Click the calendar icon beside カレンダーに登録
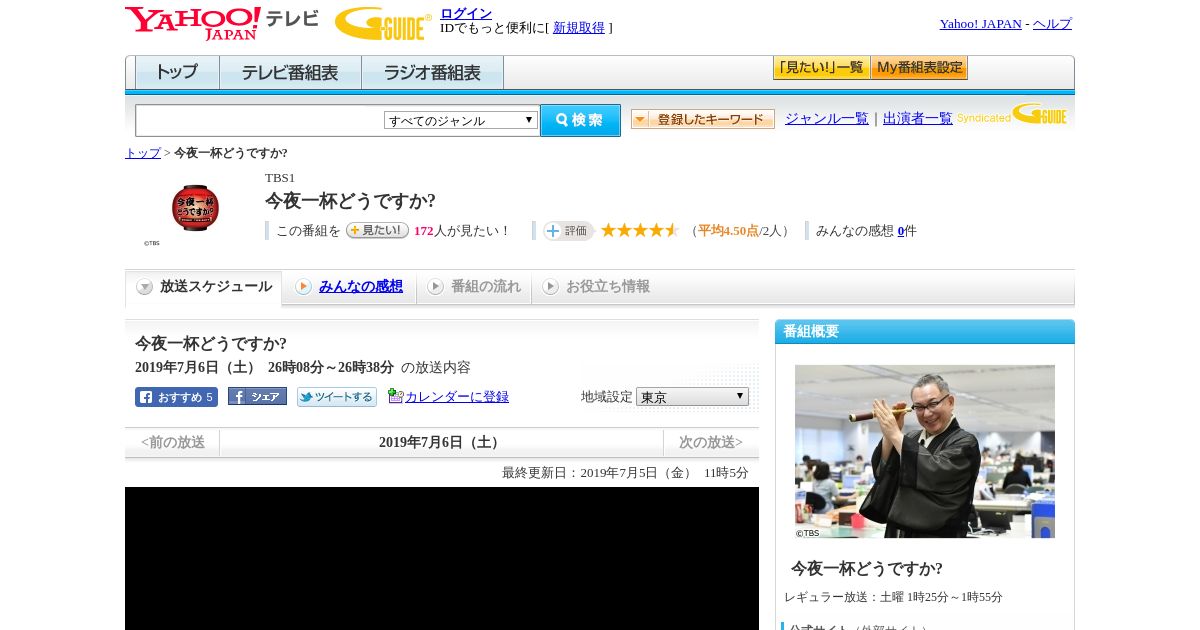 pyautogui.click(x=395, y=396)
